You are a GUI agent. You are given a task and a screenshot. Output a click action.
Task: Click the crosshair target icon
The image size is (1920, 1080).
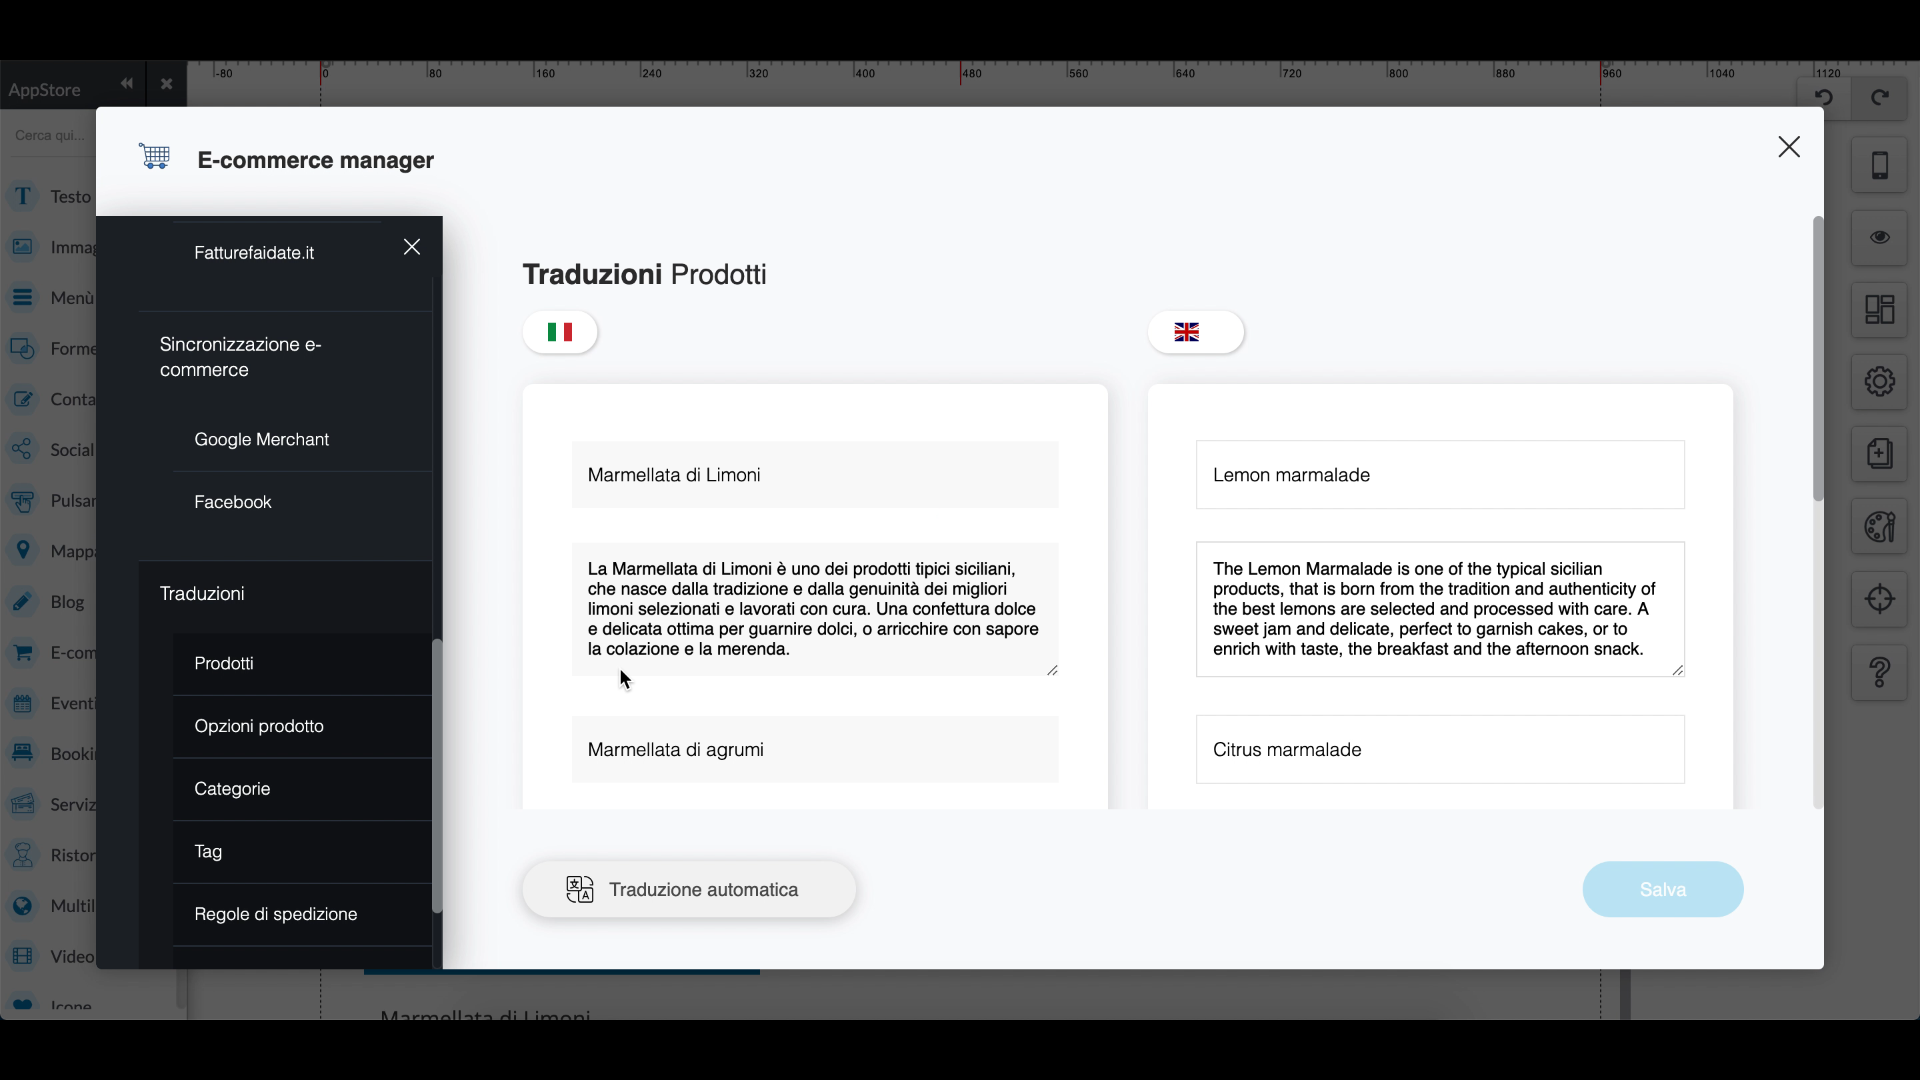(1879, 599)
